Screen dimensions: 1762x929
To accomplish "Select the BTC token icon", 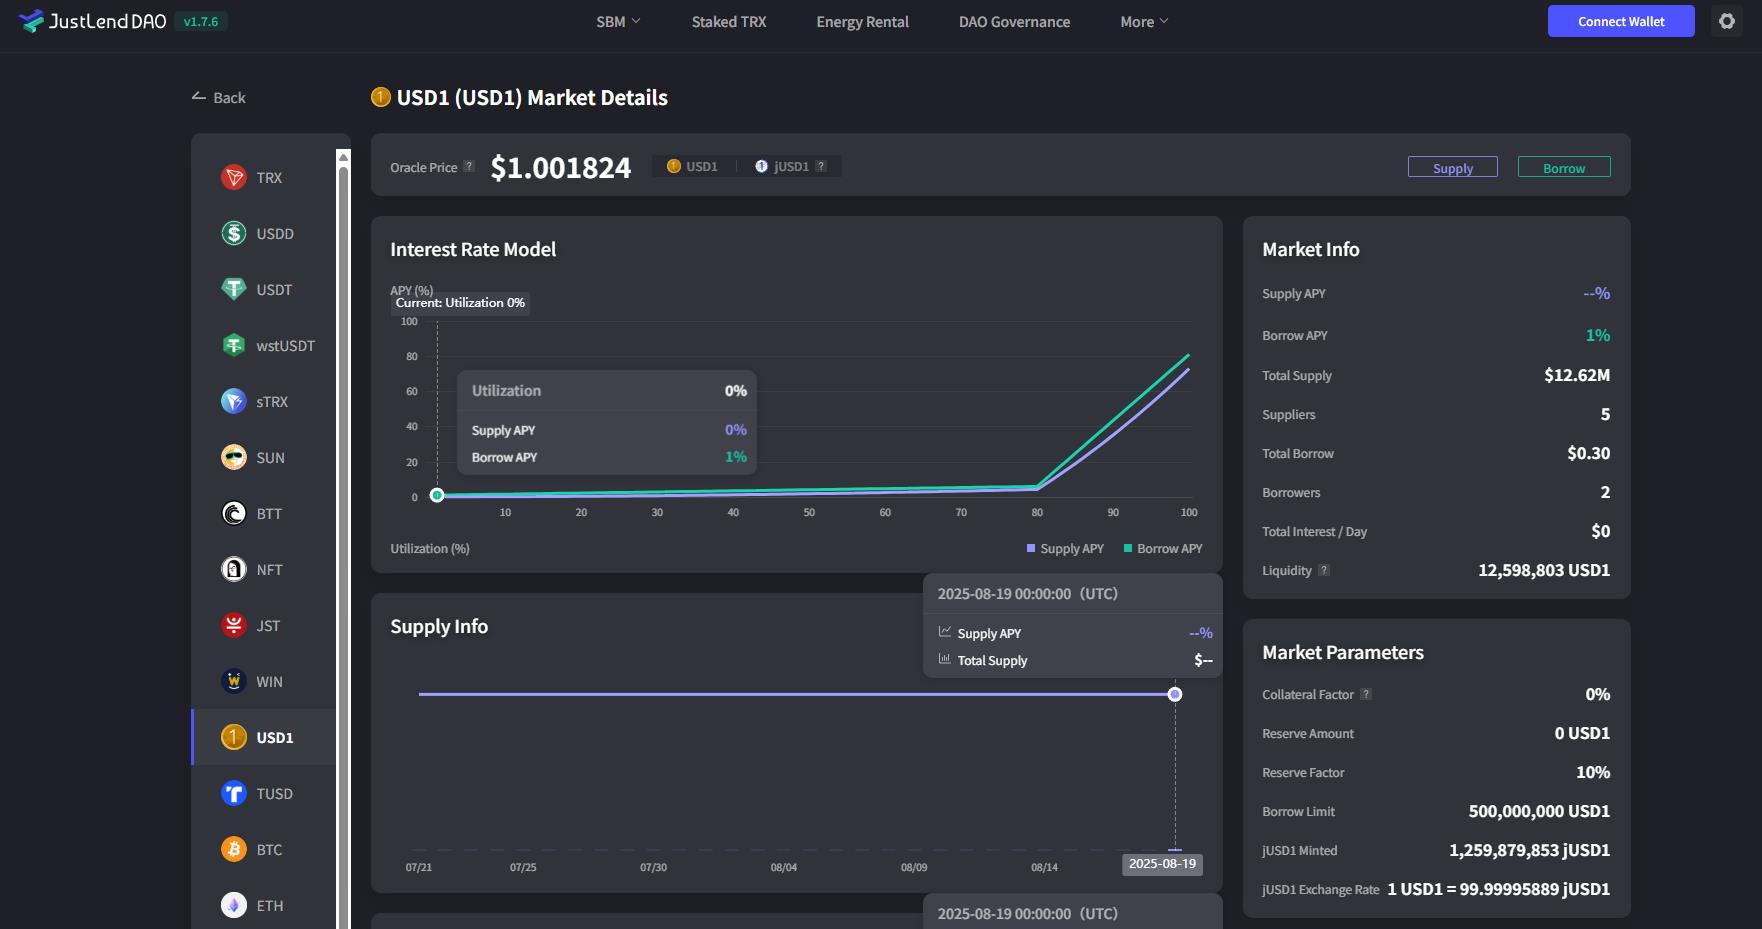I will coord(234,849).
